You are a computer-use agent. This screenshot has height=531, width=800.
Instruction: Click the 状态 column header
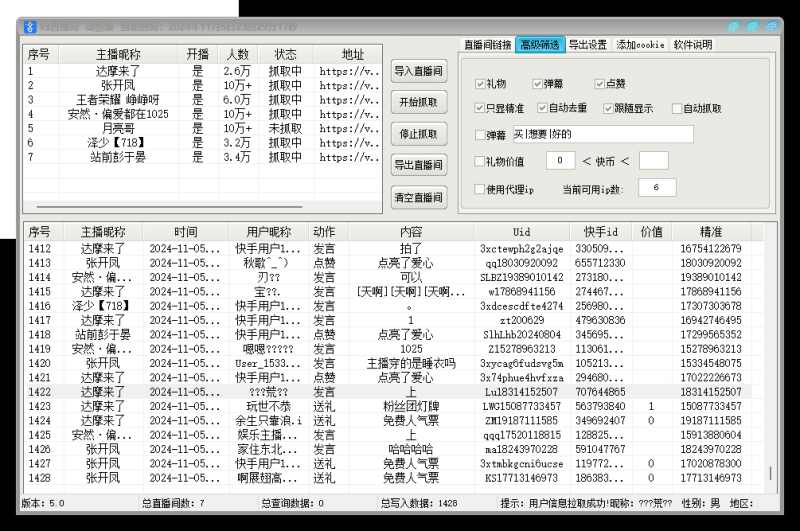tap(285, 54)
